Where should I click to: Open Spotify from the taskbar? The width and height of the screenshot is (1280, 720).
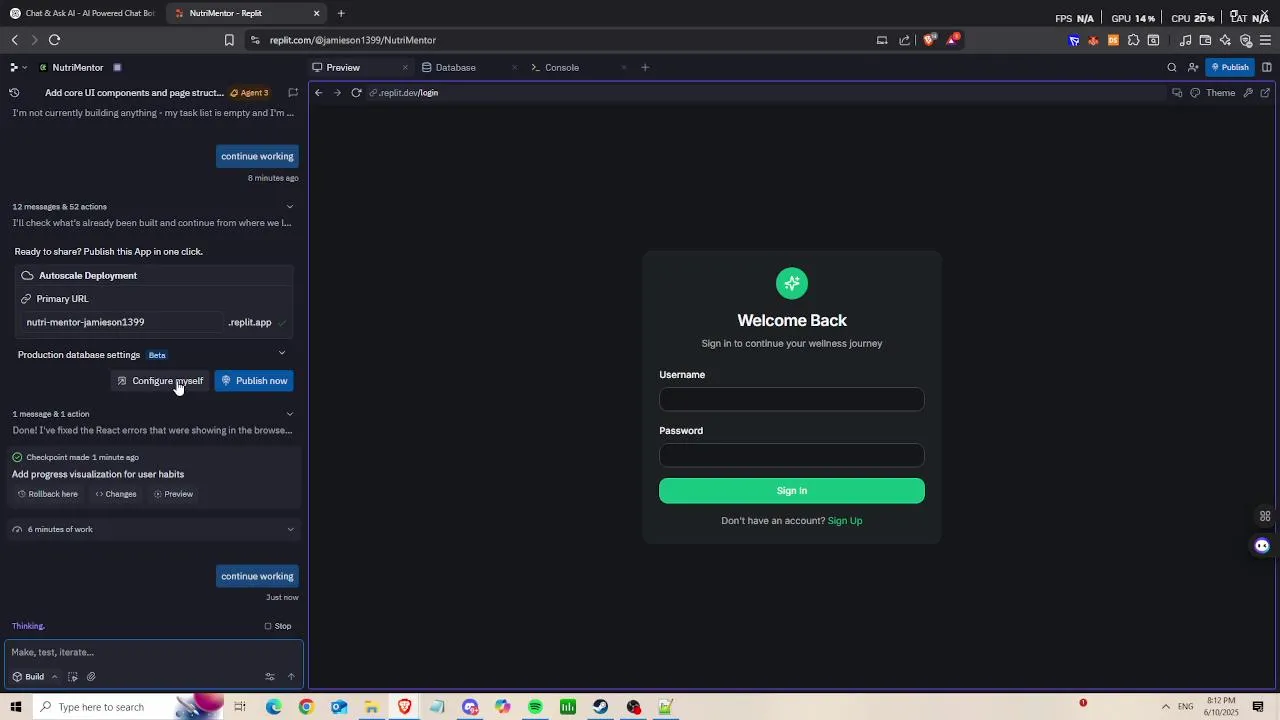point(535,707)
